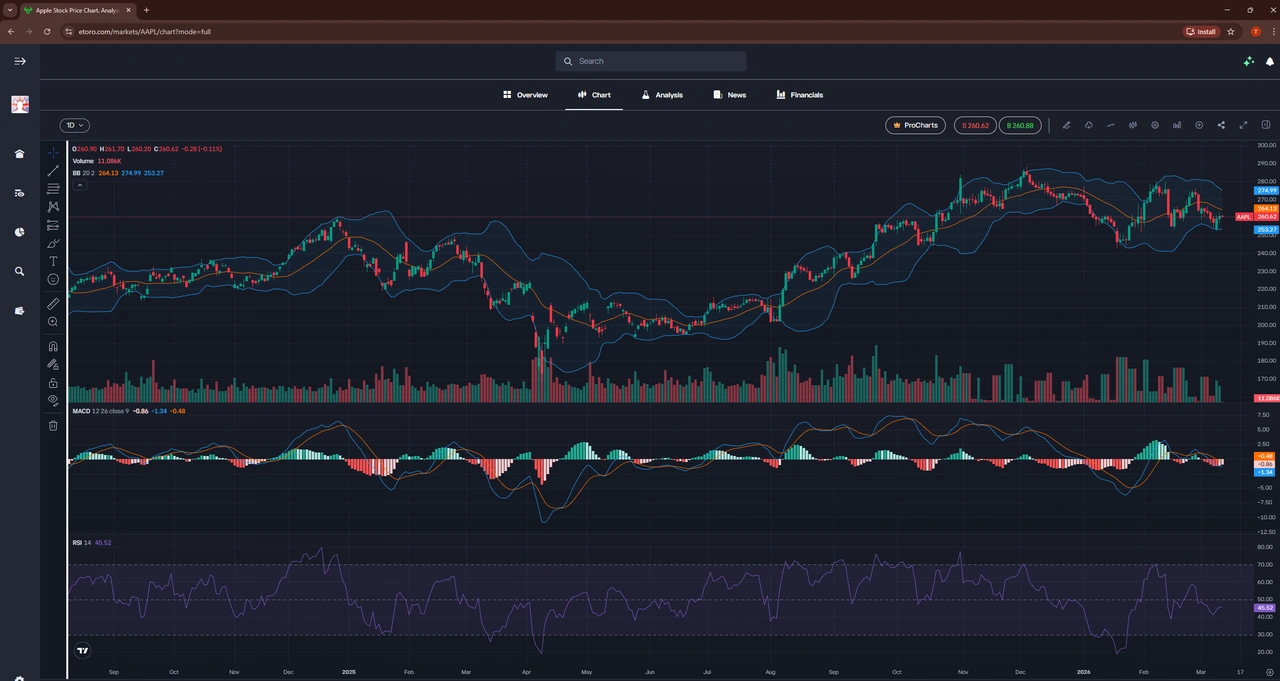Select the Apple Stock Price Chart browser tab

click(79, 10)
